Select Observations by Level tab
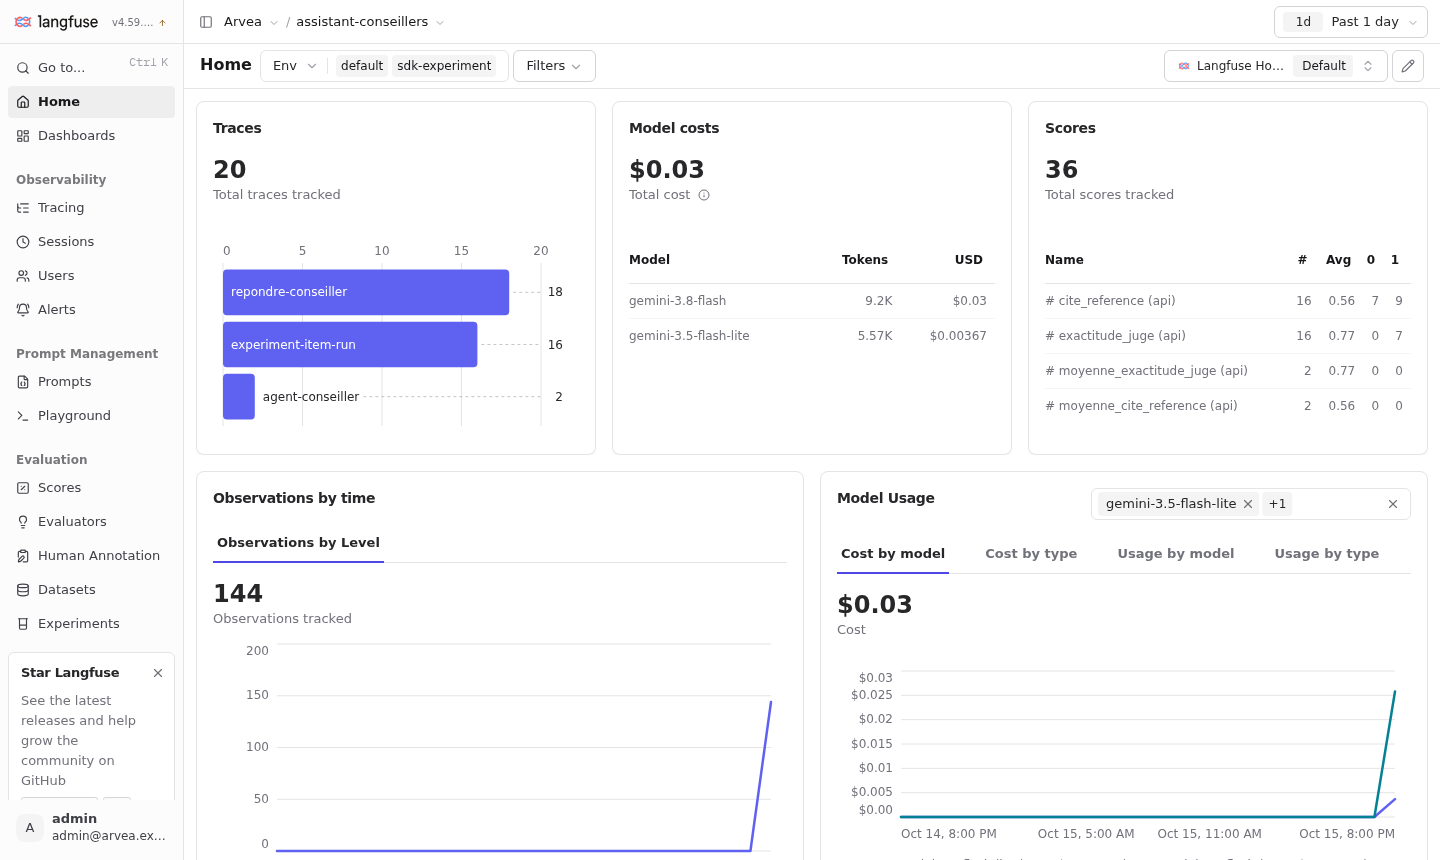 pyautogui.click(x=298, y=543)
